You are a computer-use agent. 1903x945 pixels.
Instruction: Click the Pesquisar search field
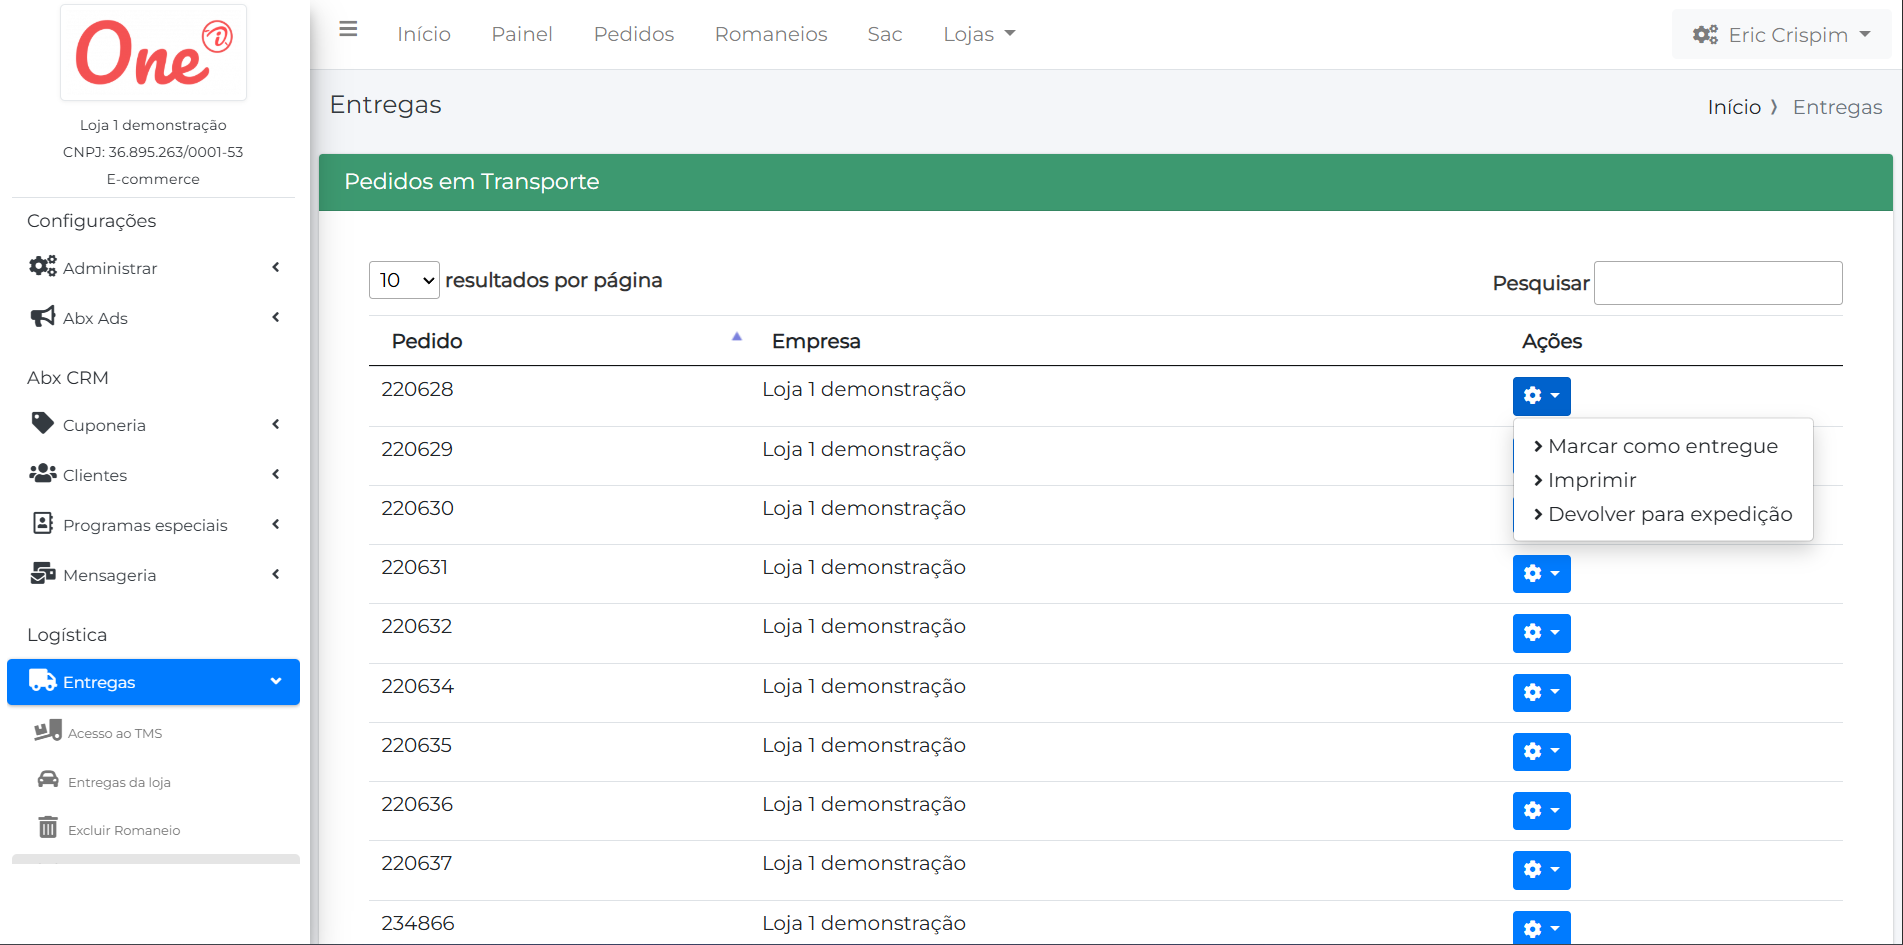pyautogui.click(x=1717, y=283)
